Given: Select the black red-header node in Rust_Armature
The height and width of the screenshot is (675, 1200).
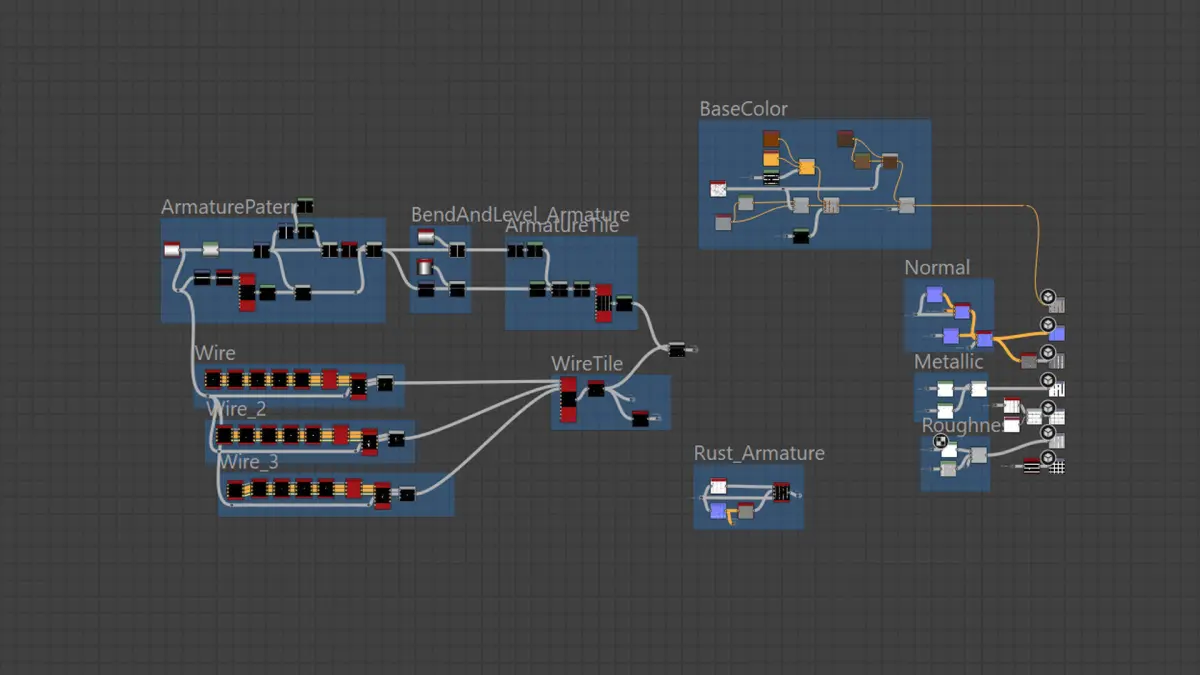Looking at the screenshot, I should [x=781, y=492].
